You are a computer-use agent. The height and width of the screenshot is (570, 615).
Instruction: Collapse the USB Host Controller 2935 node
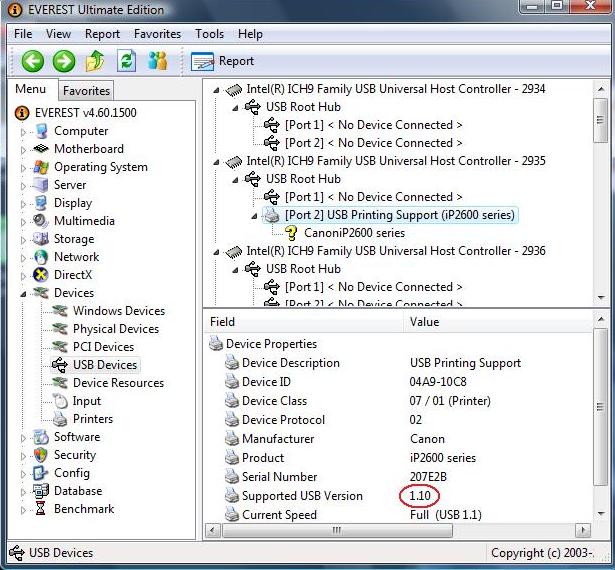point(216,162)
